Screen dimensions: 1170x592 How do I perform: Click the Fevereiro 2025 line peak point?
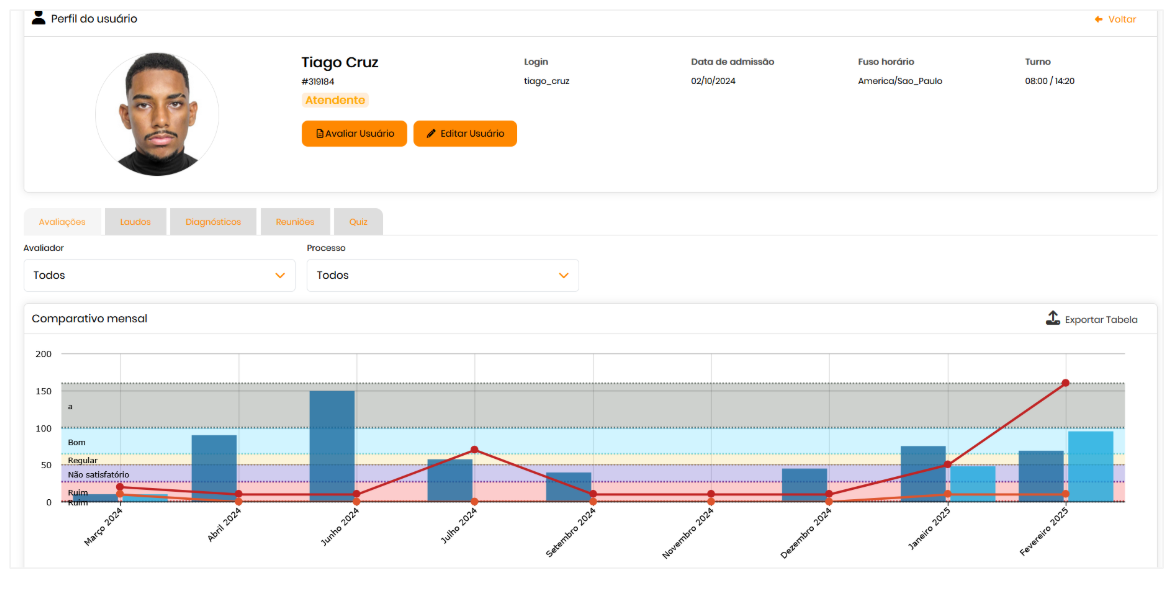[1065, 383]
